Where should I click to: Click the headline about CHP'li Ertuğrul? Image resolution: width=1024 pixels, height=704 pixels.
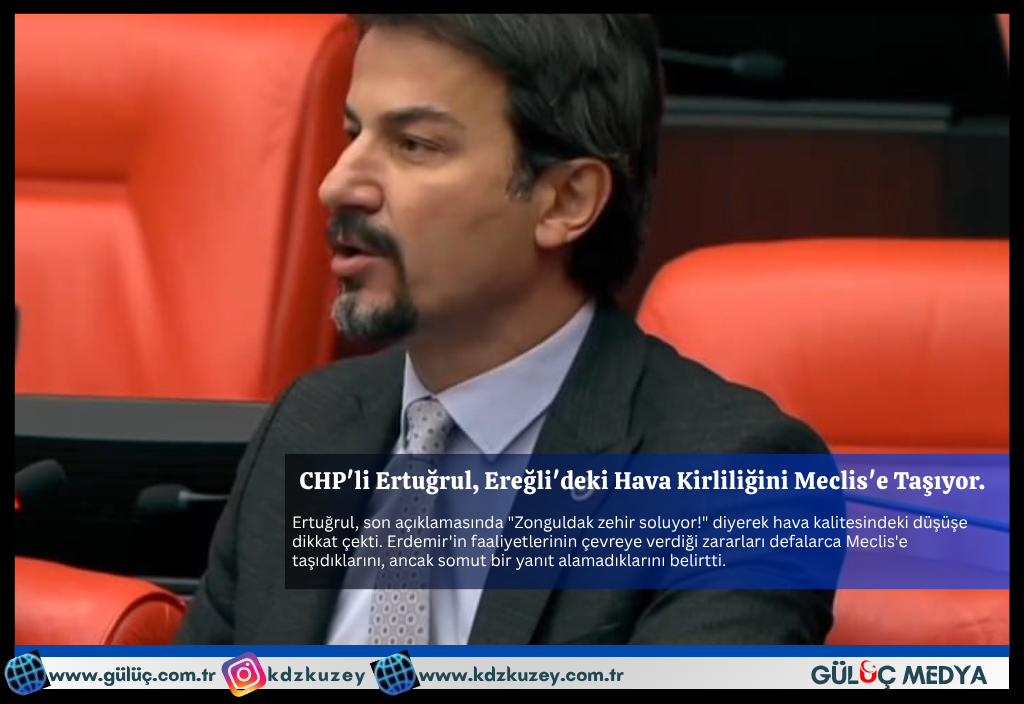642,481
